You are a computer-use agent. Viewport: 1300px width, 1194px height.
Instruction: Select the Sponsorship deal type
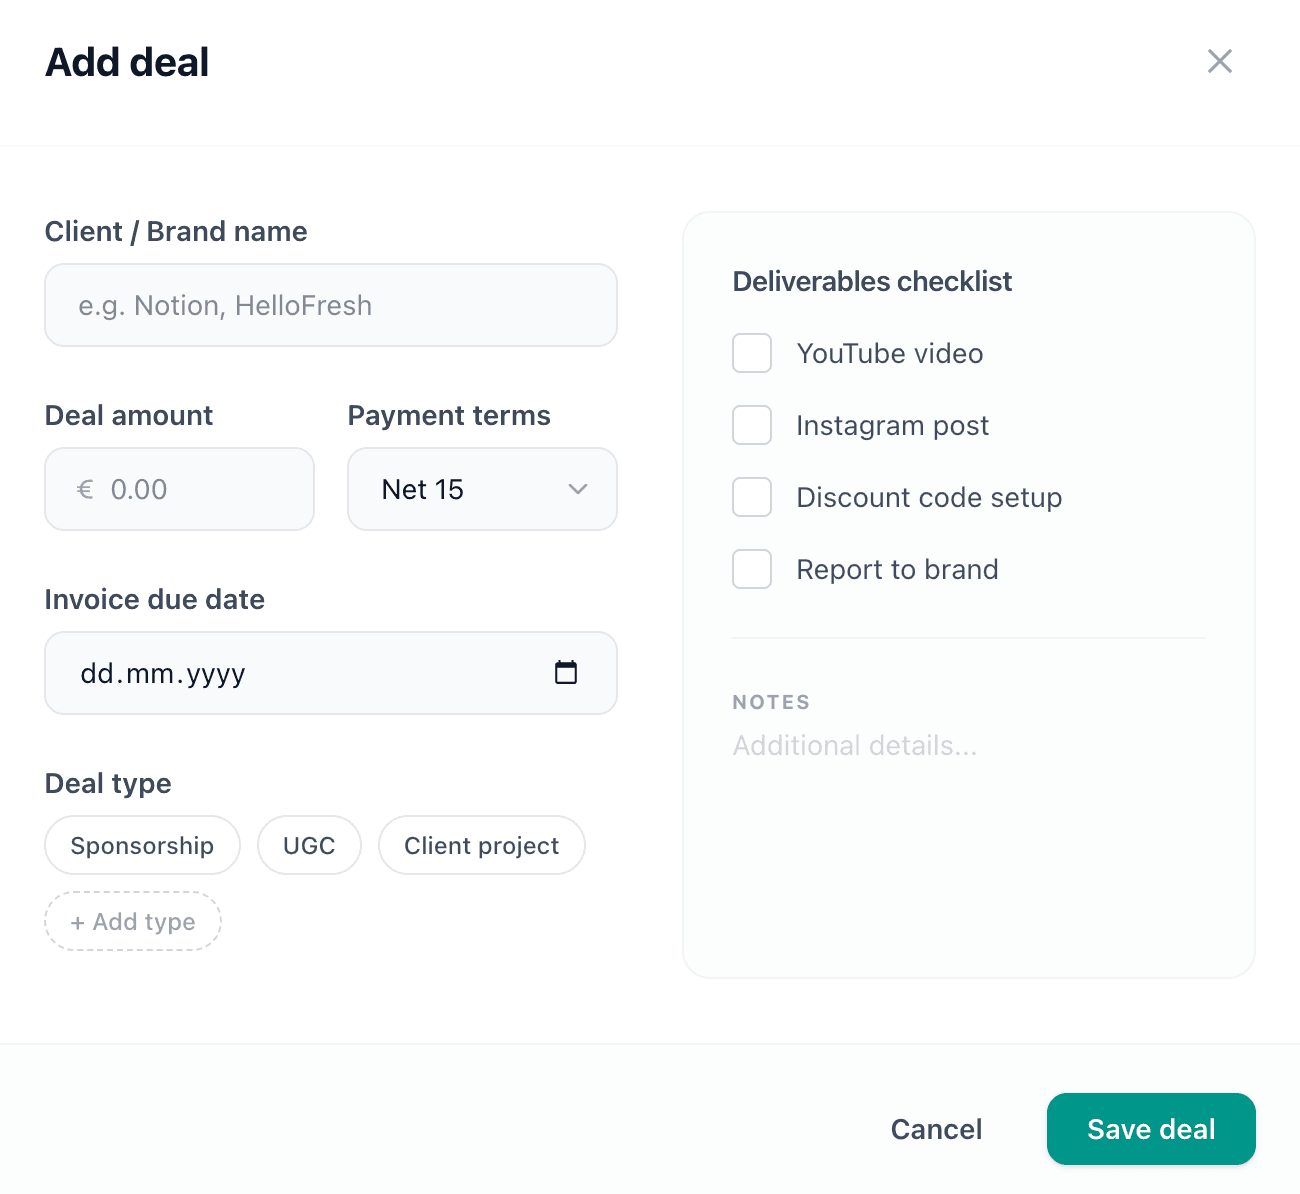point(142,845)
